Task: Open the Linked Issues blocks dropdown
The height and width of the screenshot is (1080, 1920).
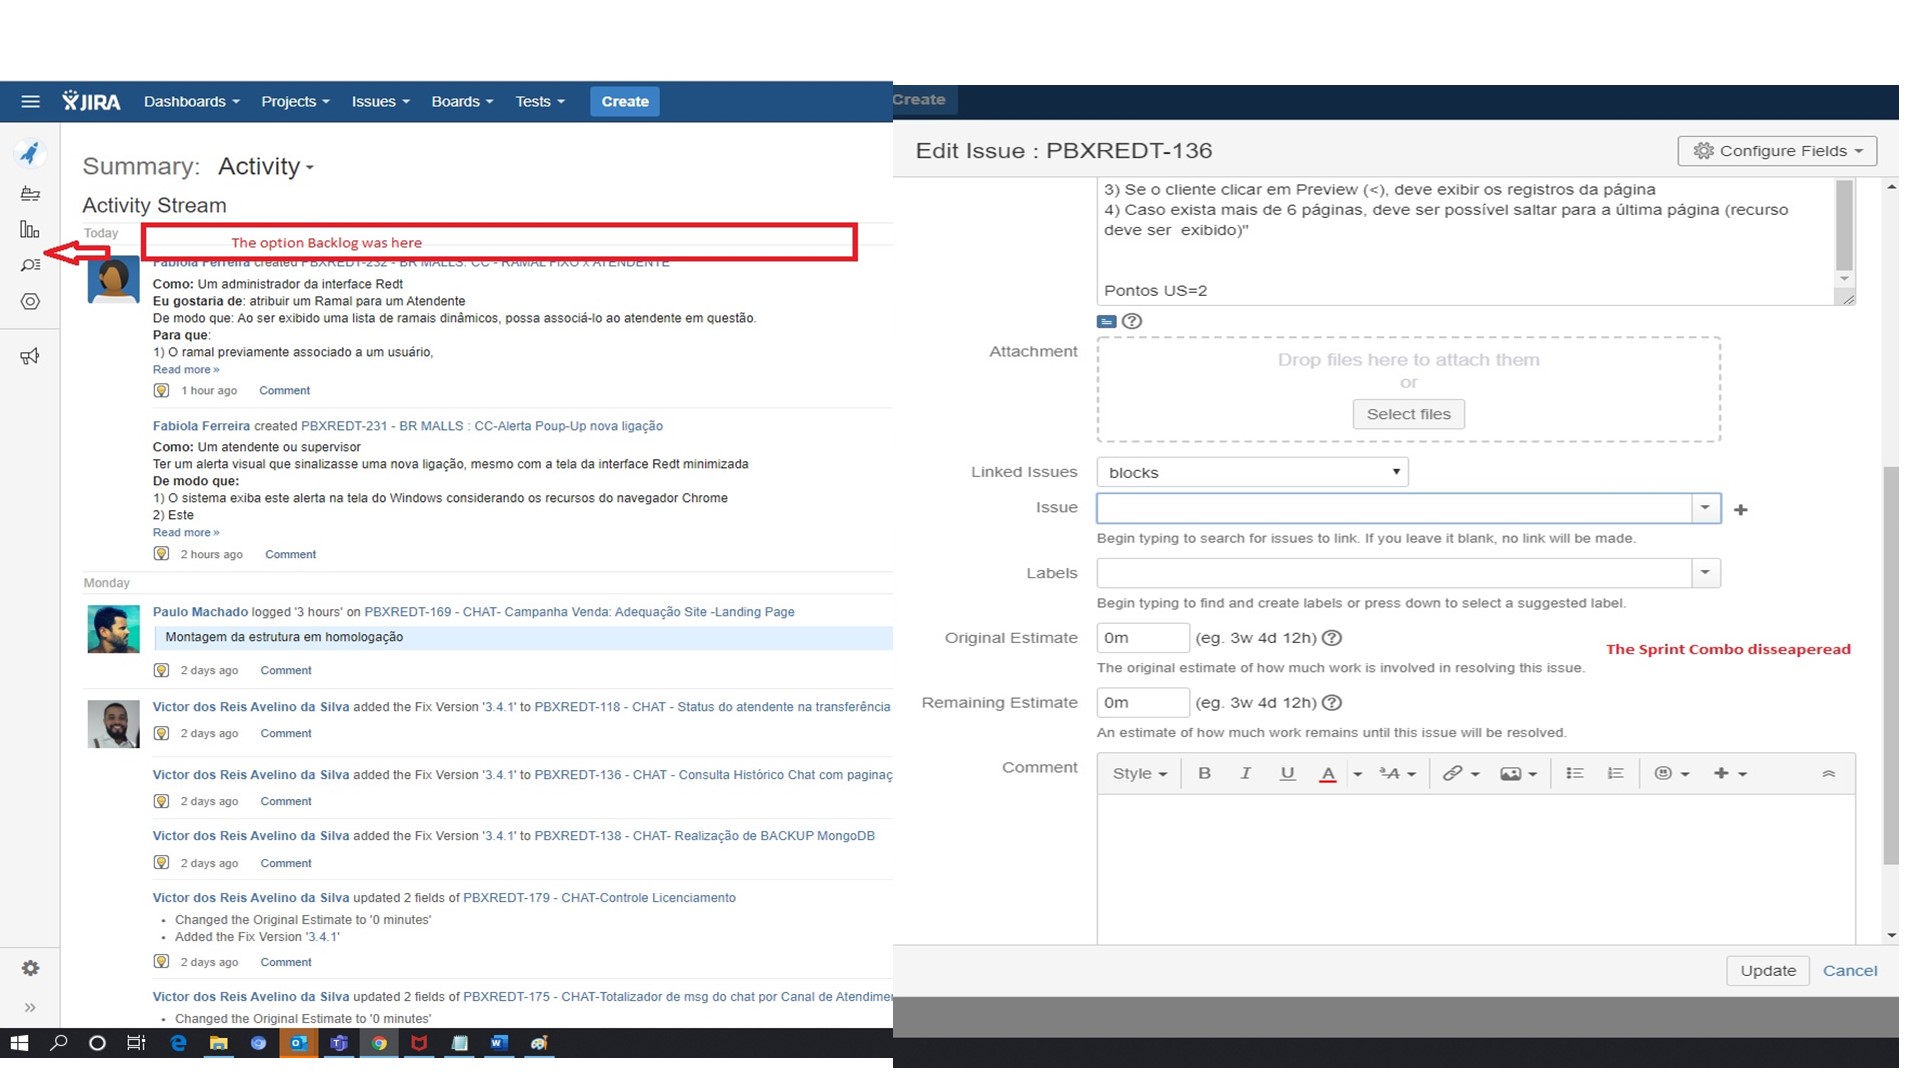Action: 1252,472
